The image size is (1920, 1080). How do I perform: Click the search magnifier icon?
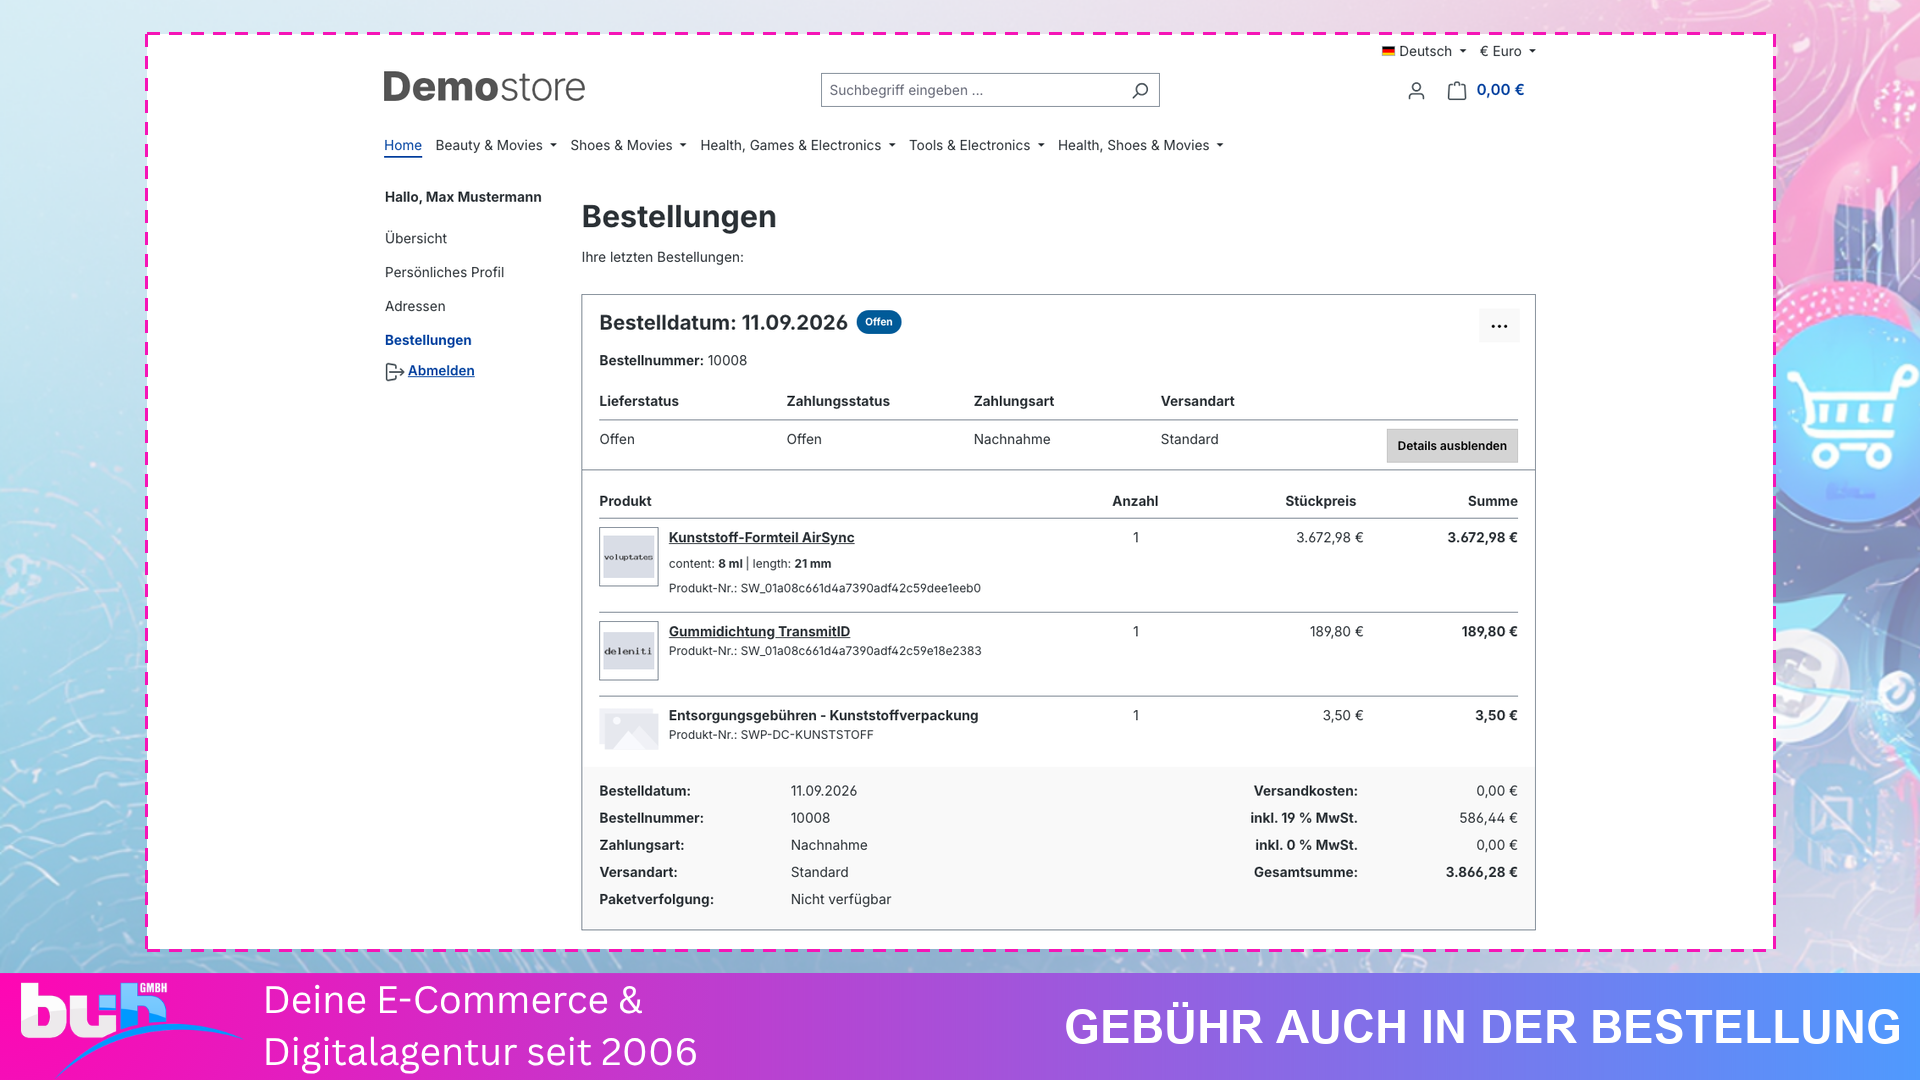pos(1140,91)
